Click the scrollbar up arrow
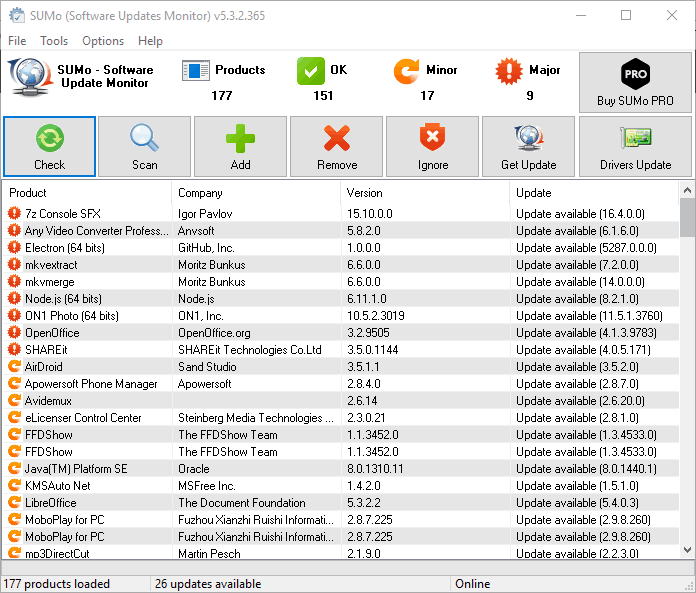The height and width of the screenshot is (593, 696). coord(687,190)
